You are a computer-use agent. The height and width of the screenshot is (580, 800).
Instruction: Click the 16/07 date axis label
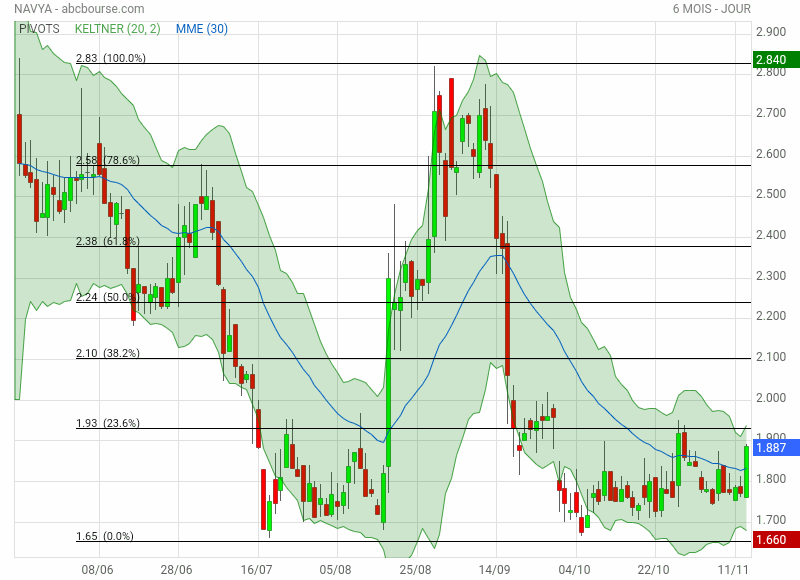tap(256, 569)
